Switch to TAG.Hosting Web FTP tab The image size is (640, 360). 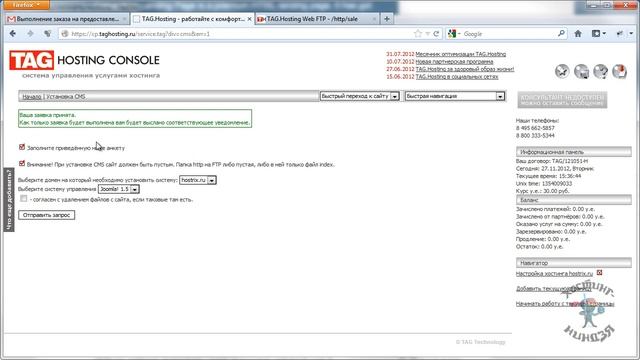[317, 19]
